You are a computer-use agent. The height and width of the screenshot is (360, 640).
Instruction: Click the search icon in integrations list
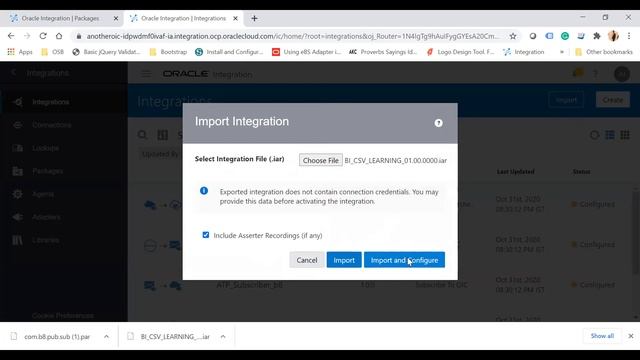point(142,135)
